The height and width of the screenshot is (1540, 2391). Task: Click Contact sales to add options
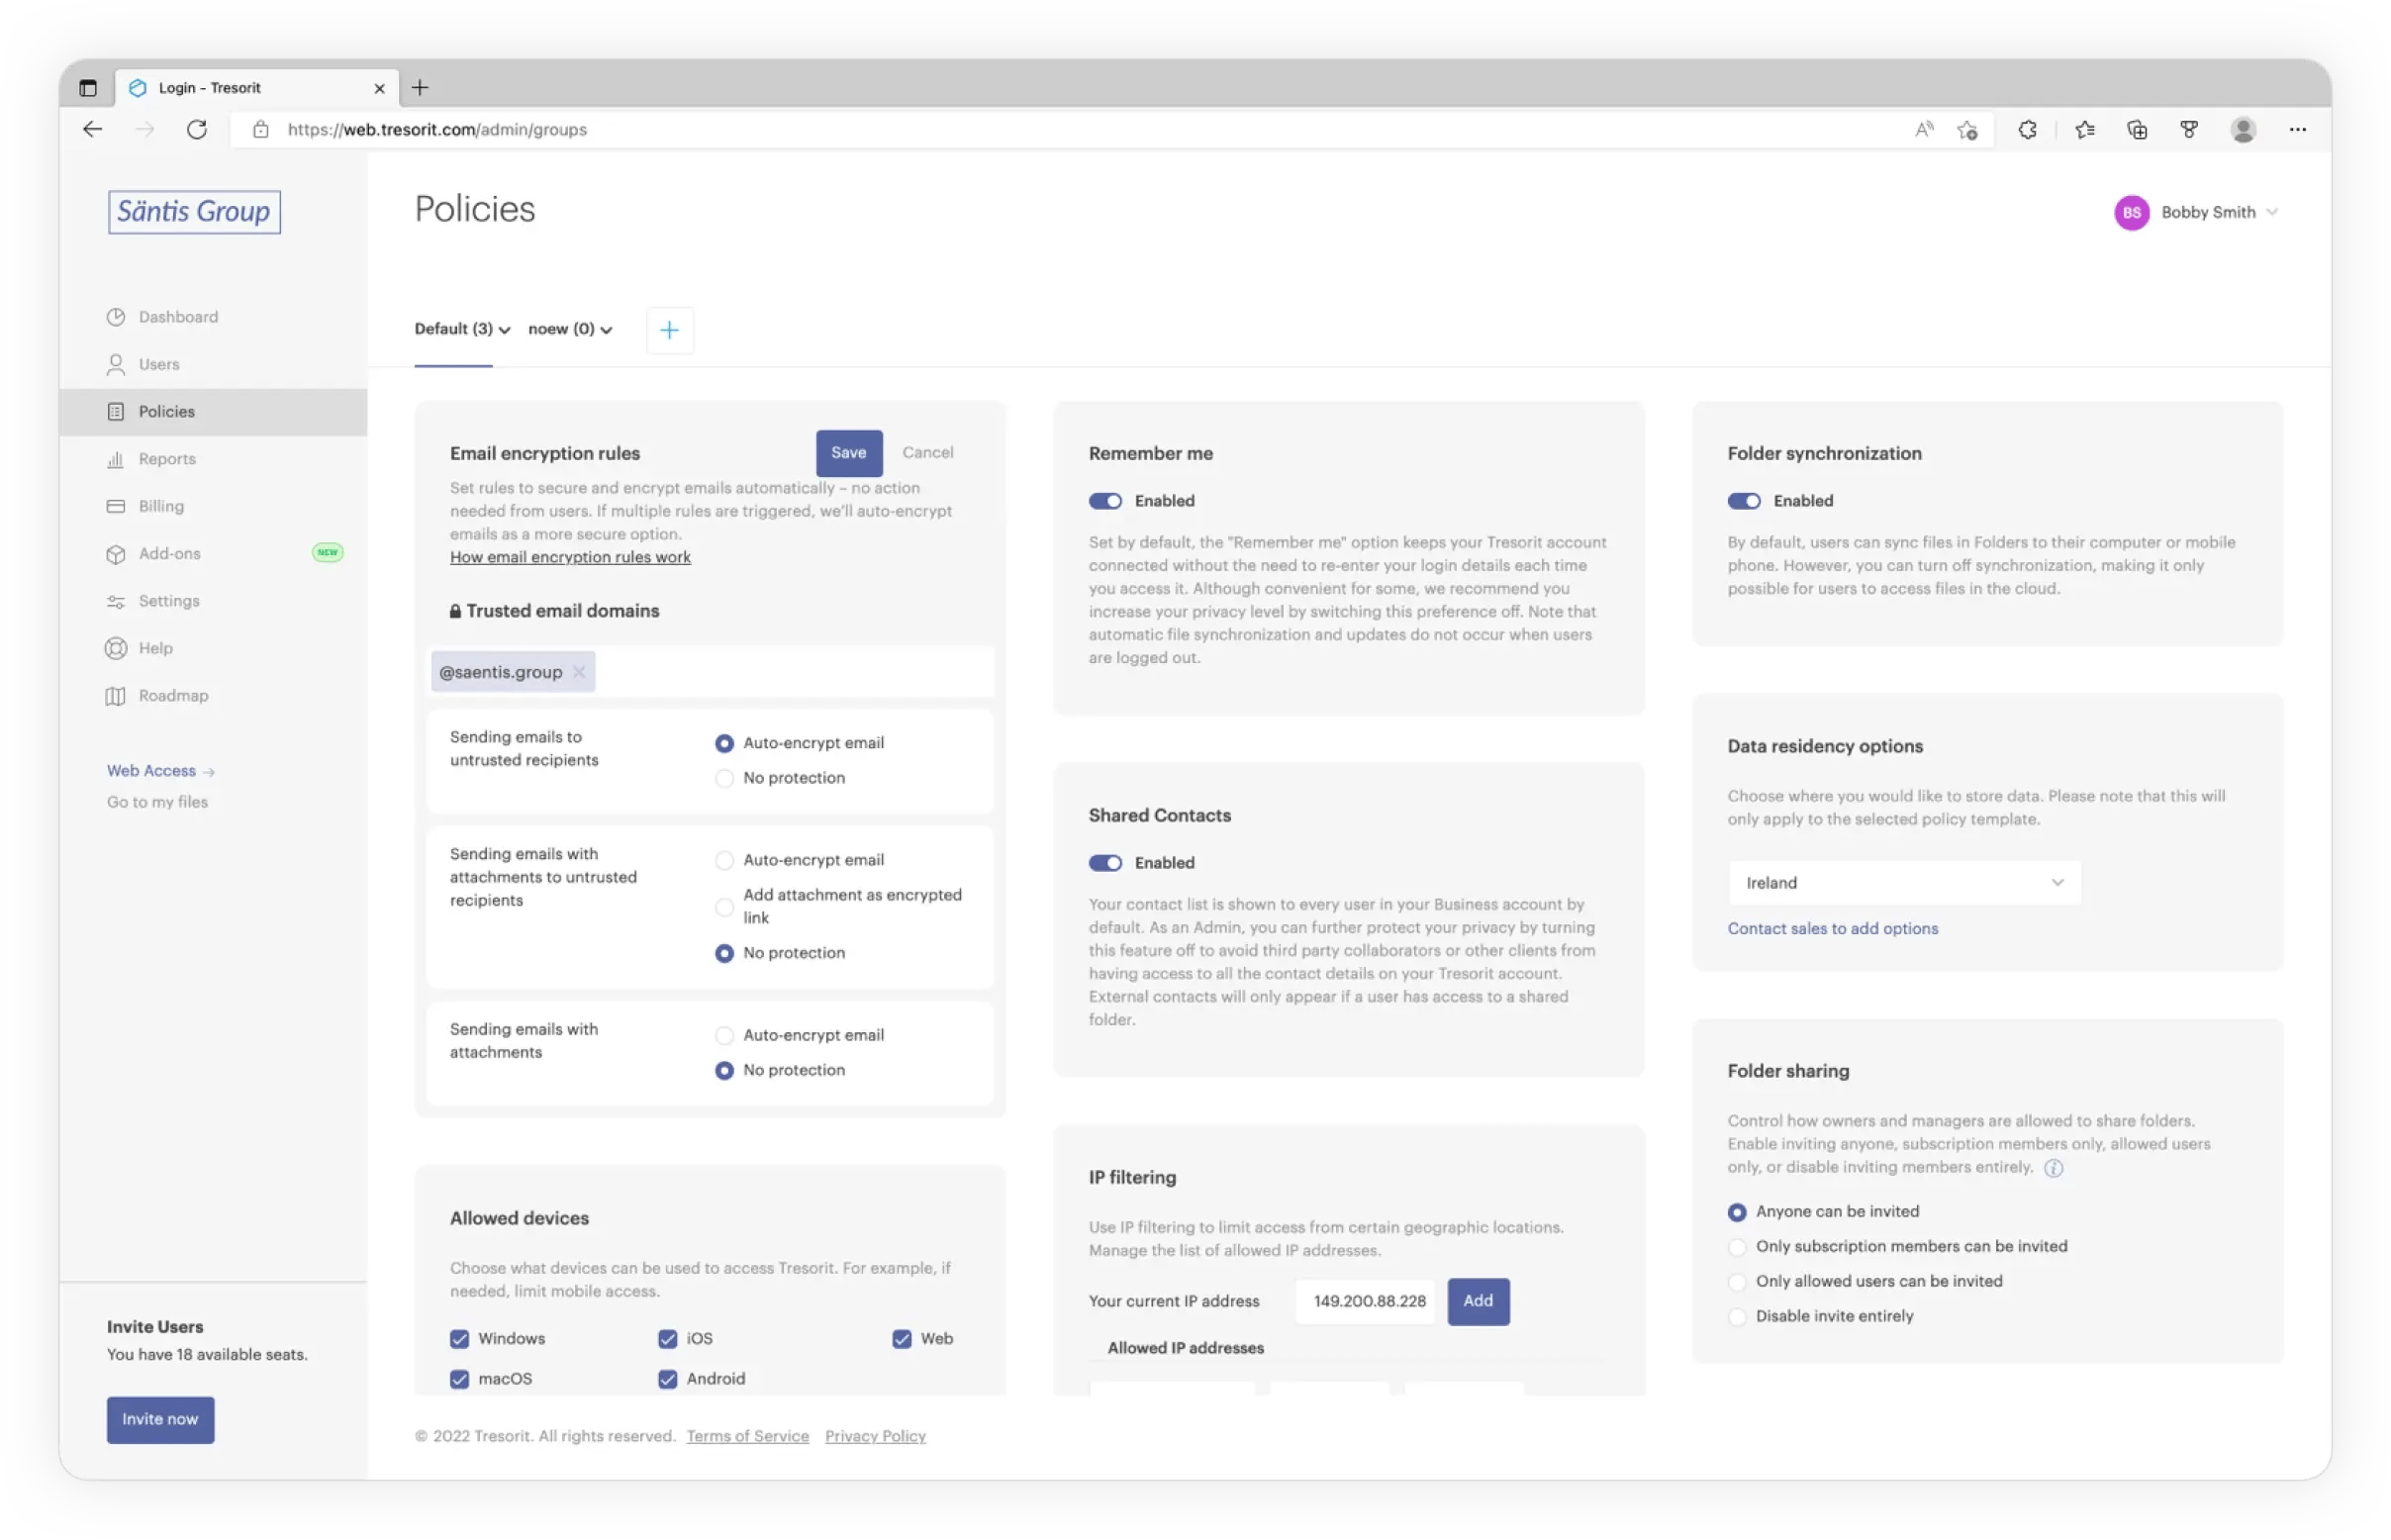pos(1832,929)
